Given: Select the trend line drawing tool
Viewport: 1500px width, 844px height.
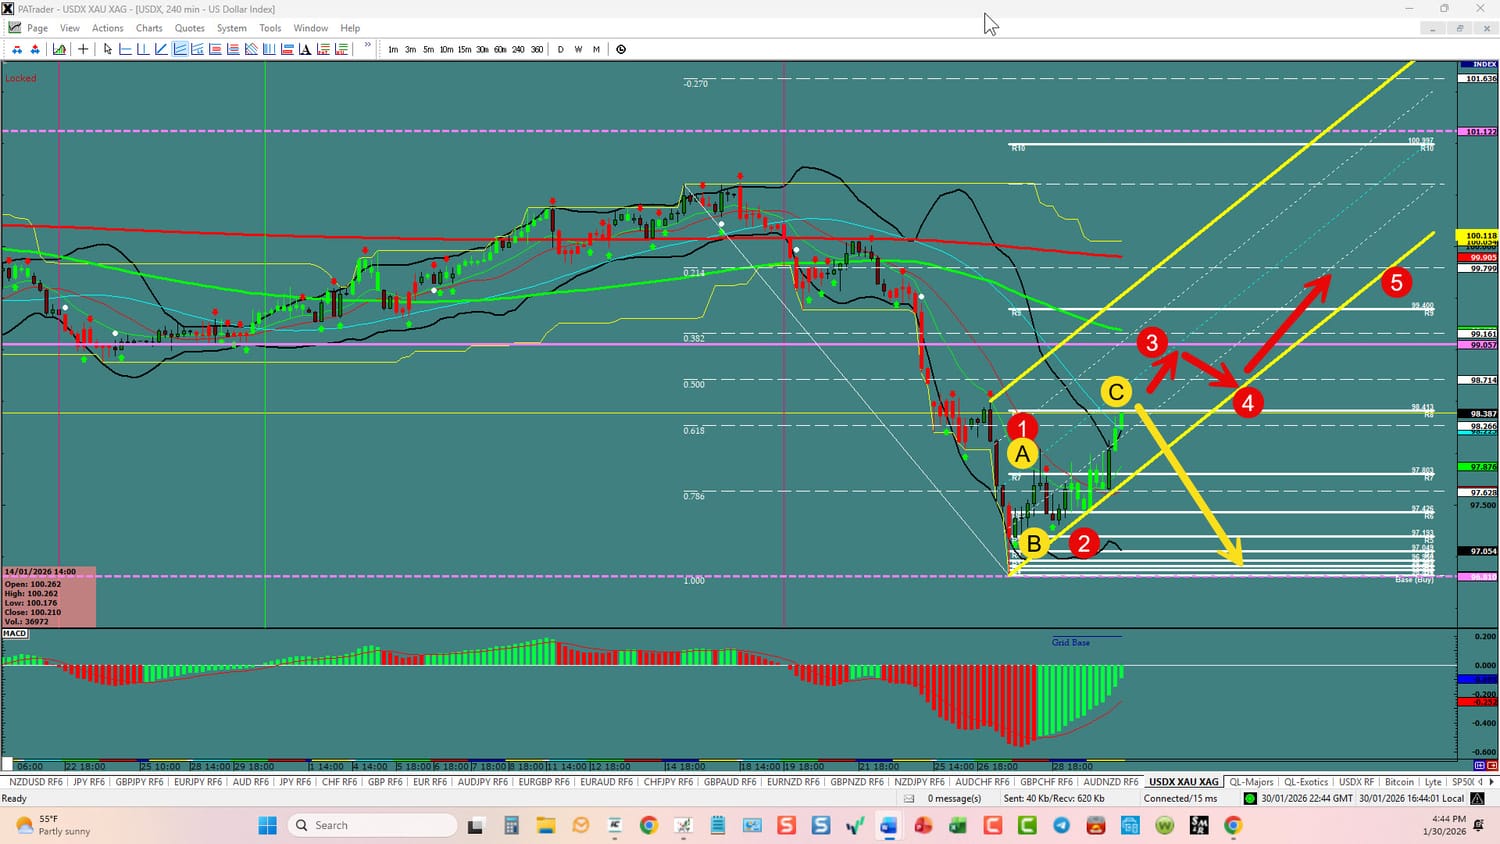Looking at the screenshot, I should [x=162, y=49].
